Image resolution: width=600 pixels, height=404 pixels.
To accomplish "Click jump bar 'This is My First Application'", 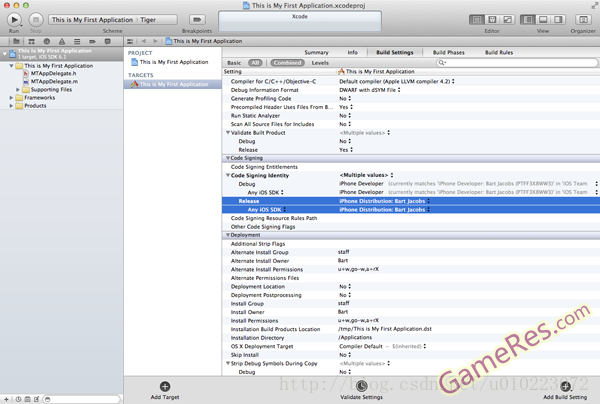I will tap(204, 41).
